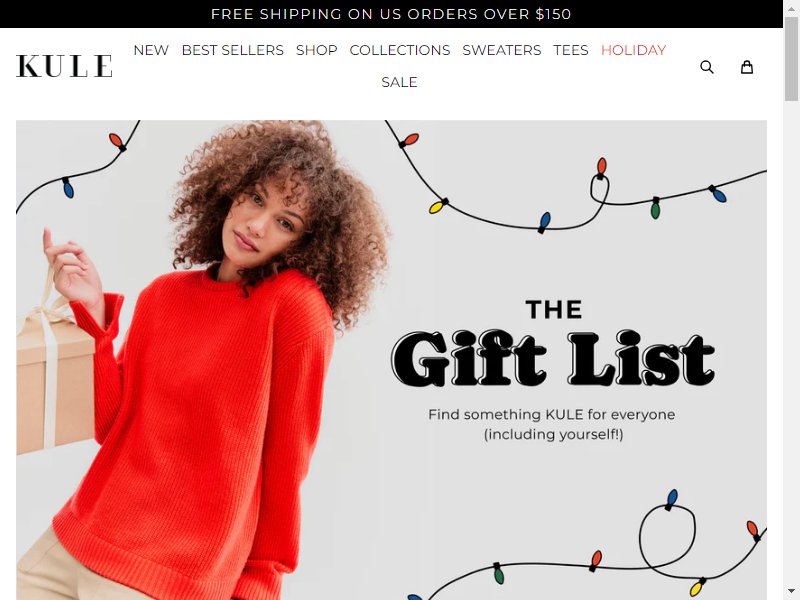Click the vertical scrollbar thumb
Viewport: 800px width, 600px height.
point(791,59)
